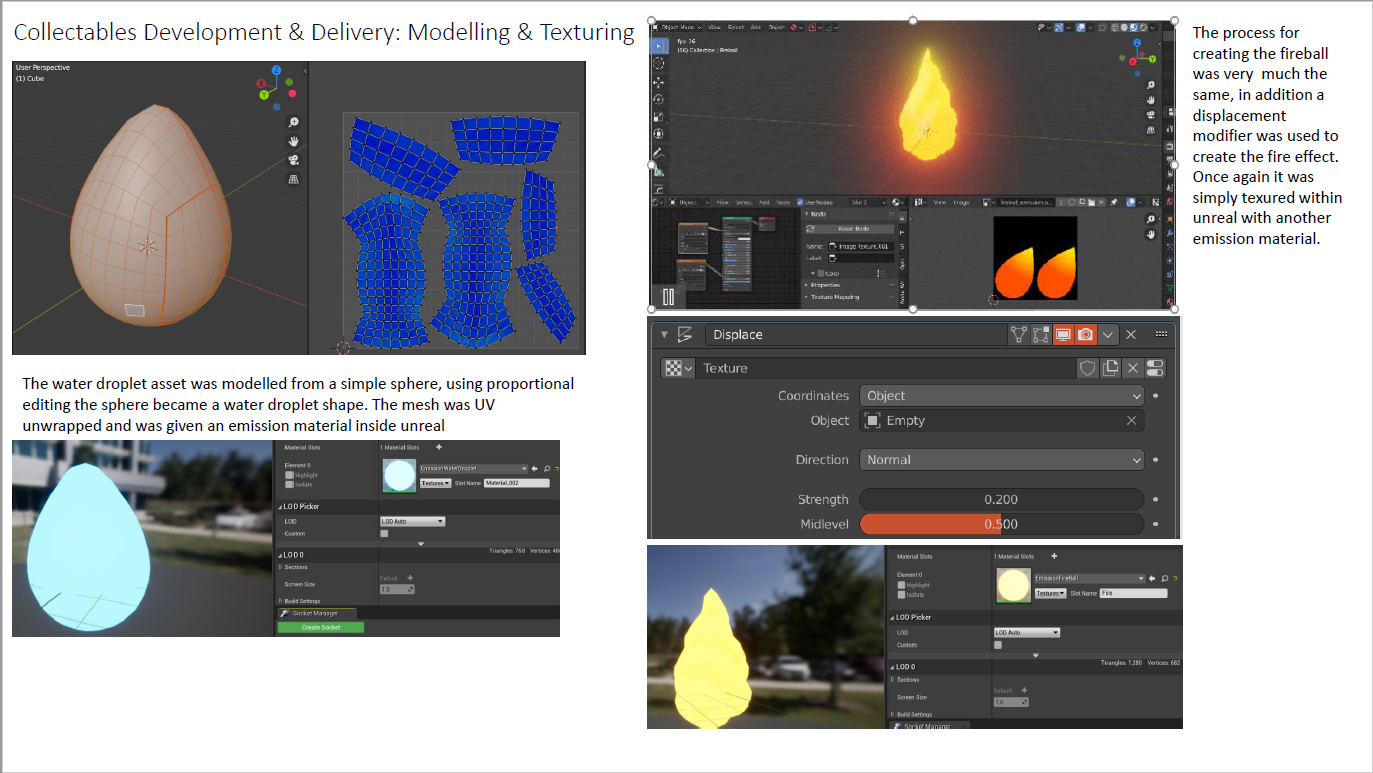The width and height of the screenshot is (1373, 773).
Task: Click camera view icon in water droplet viewport
Action: (294, 160)
